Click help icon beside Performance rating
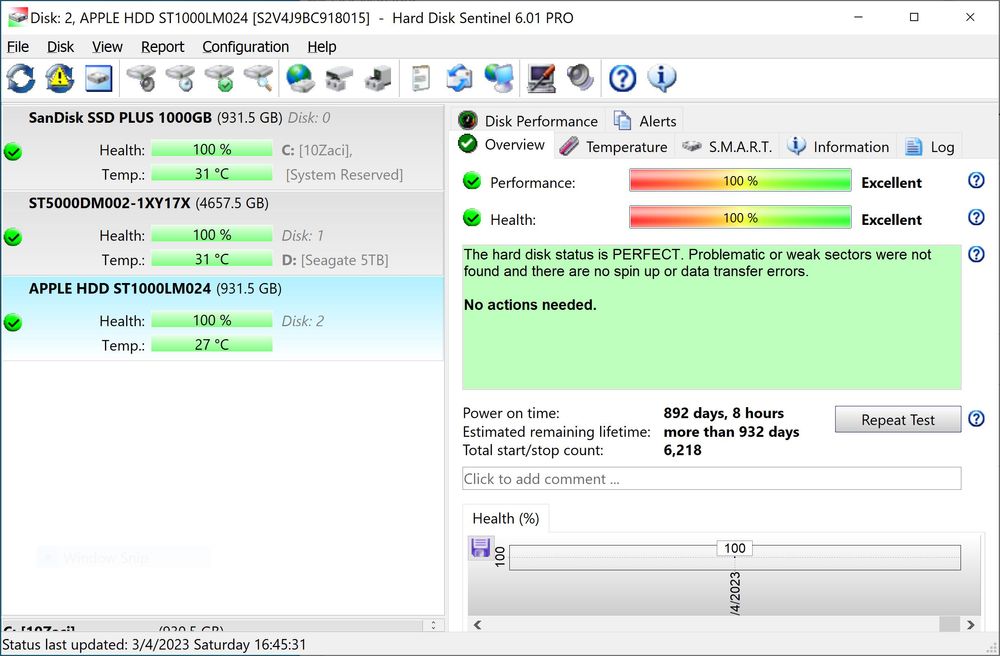The height and width of the screenshot is (656, 1000). pyautogui.click(x=976, y=180)
